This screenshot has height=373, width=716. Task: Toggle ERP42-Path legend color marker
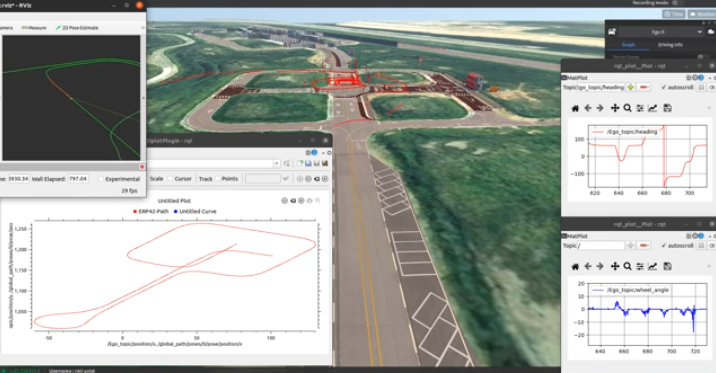click(x=135, y=211)
